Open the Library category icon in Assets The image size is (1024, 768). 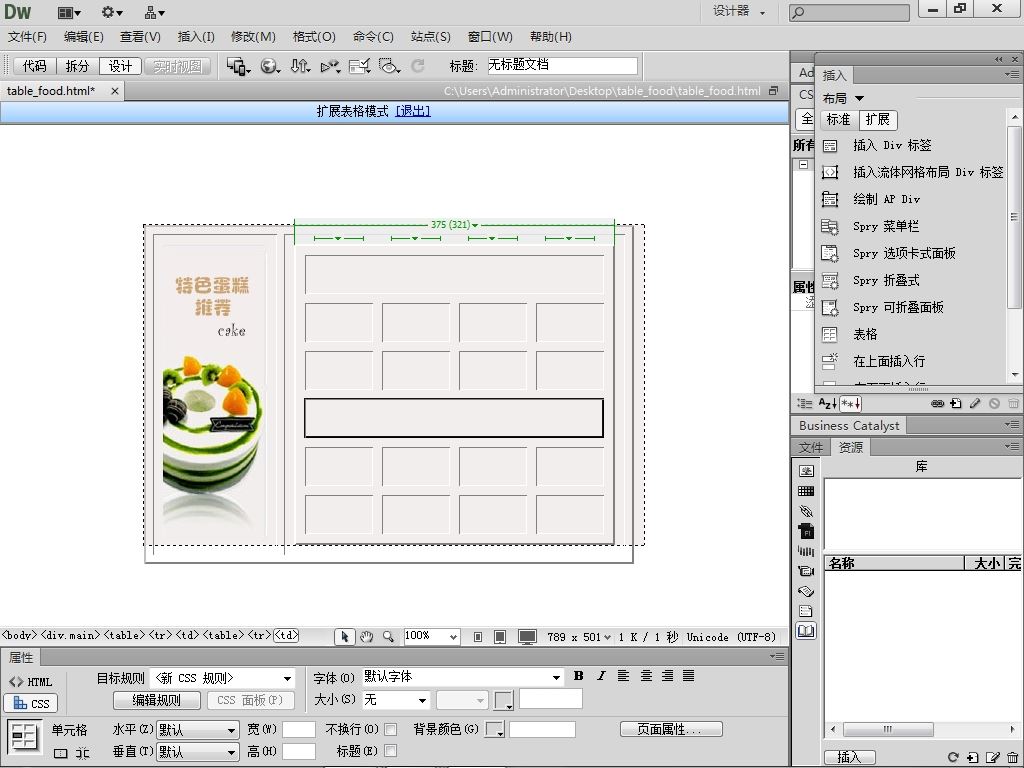pyautogui.click(x=806, y=631)
